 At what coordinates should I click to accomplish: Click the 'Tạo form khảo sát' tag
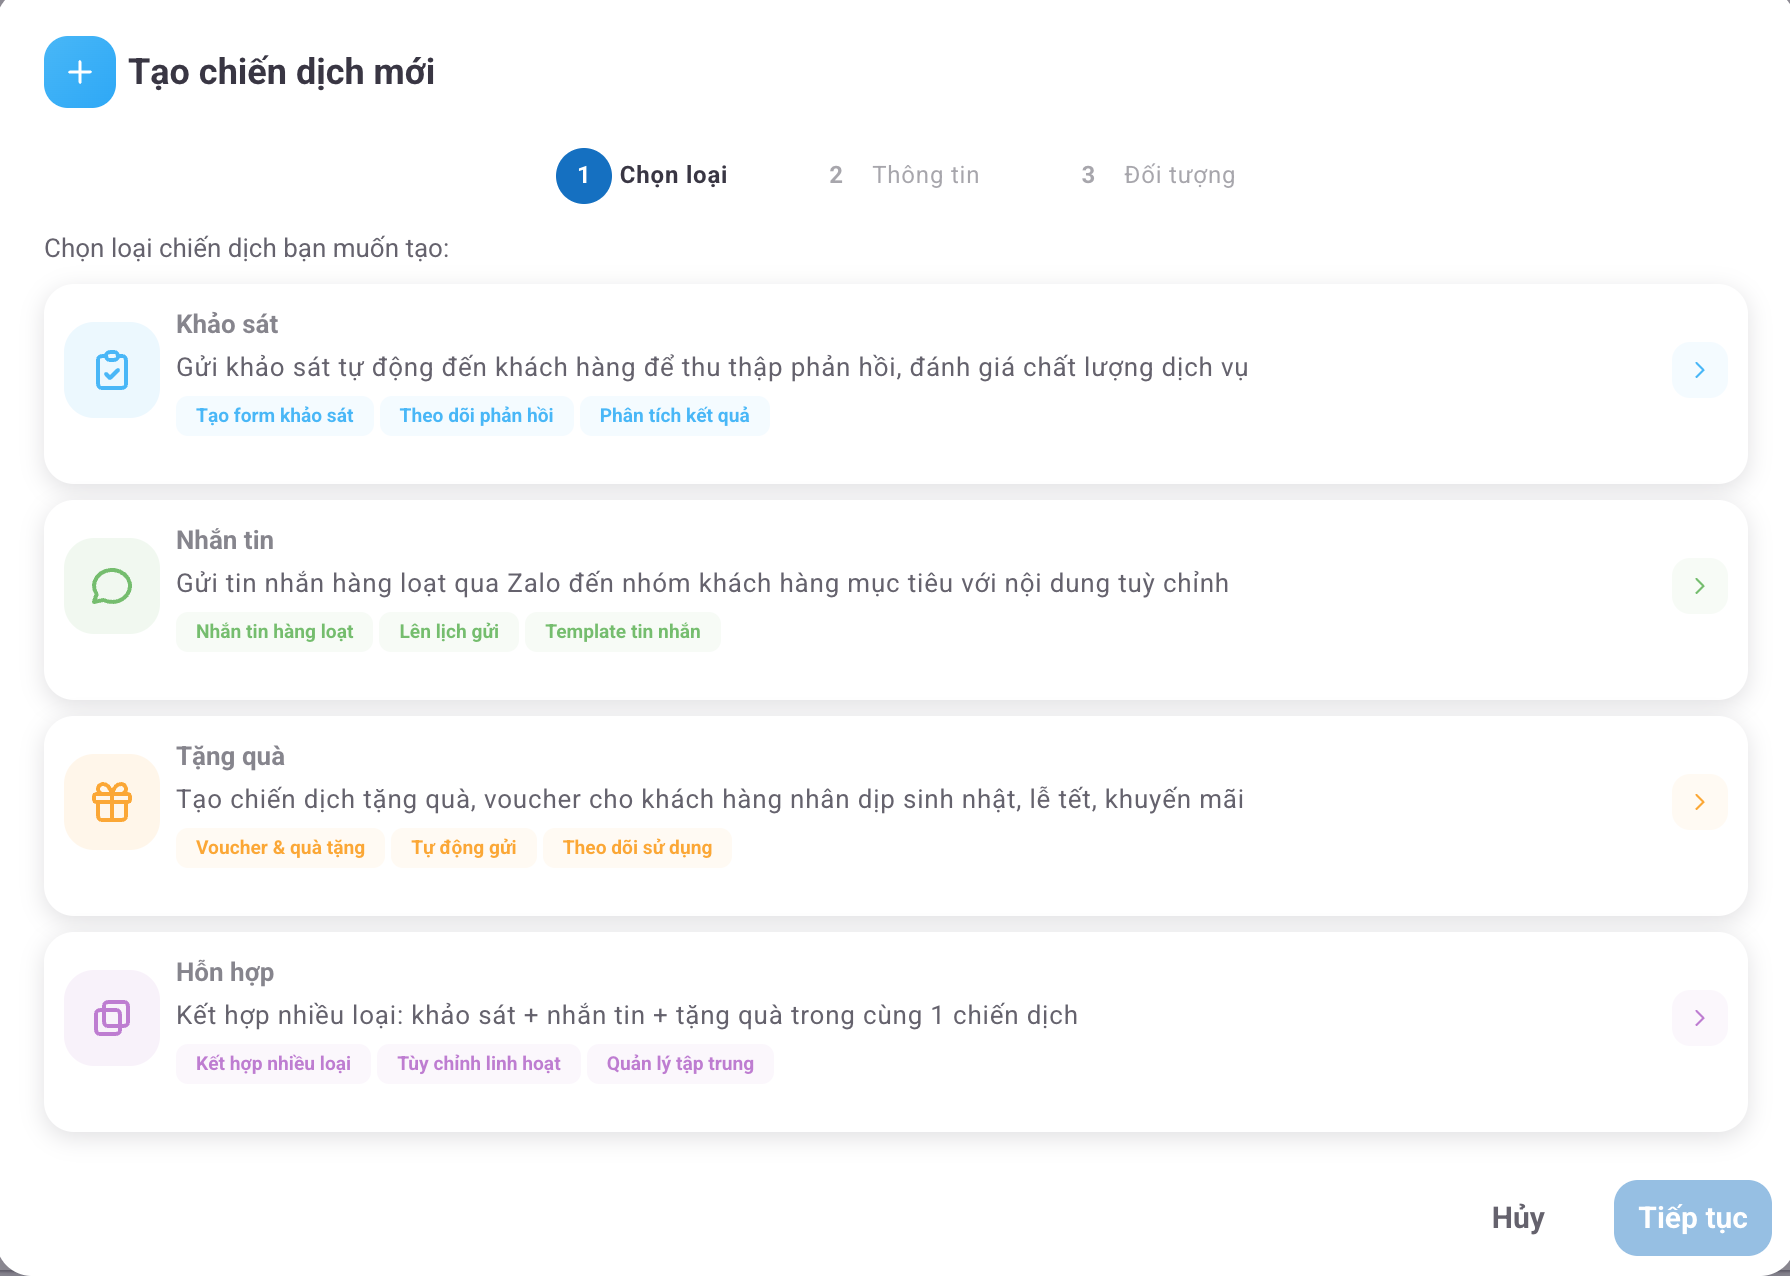274,415
